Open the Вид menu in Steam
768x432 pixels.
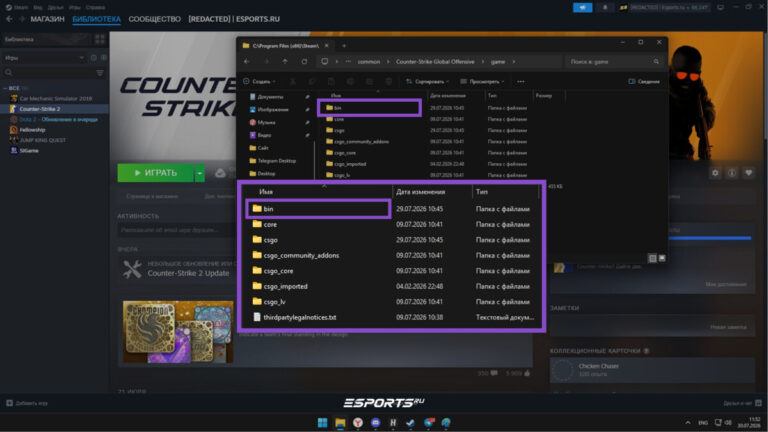point(38,7)
